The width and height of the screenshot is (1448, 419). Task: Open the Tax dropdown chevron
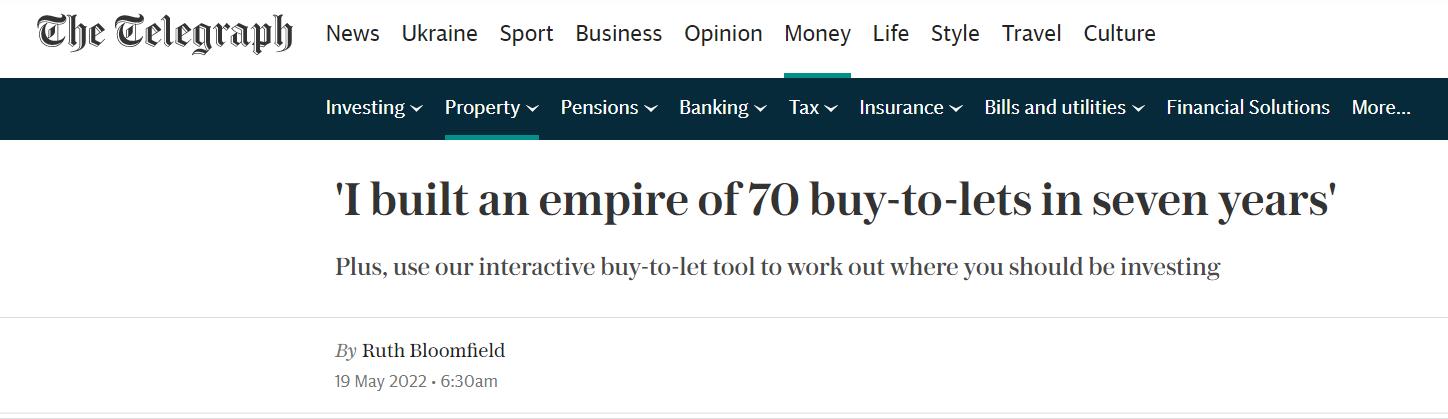[831, 108]
